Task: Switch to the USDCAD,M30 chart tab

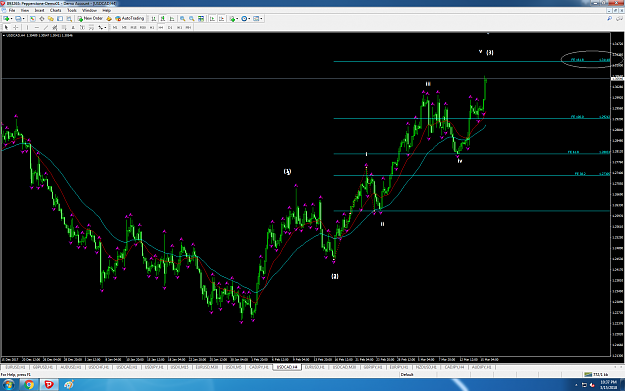Action: (345, 367)
